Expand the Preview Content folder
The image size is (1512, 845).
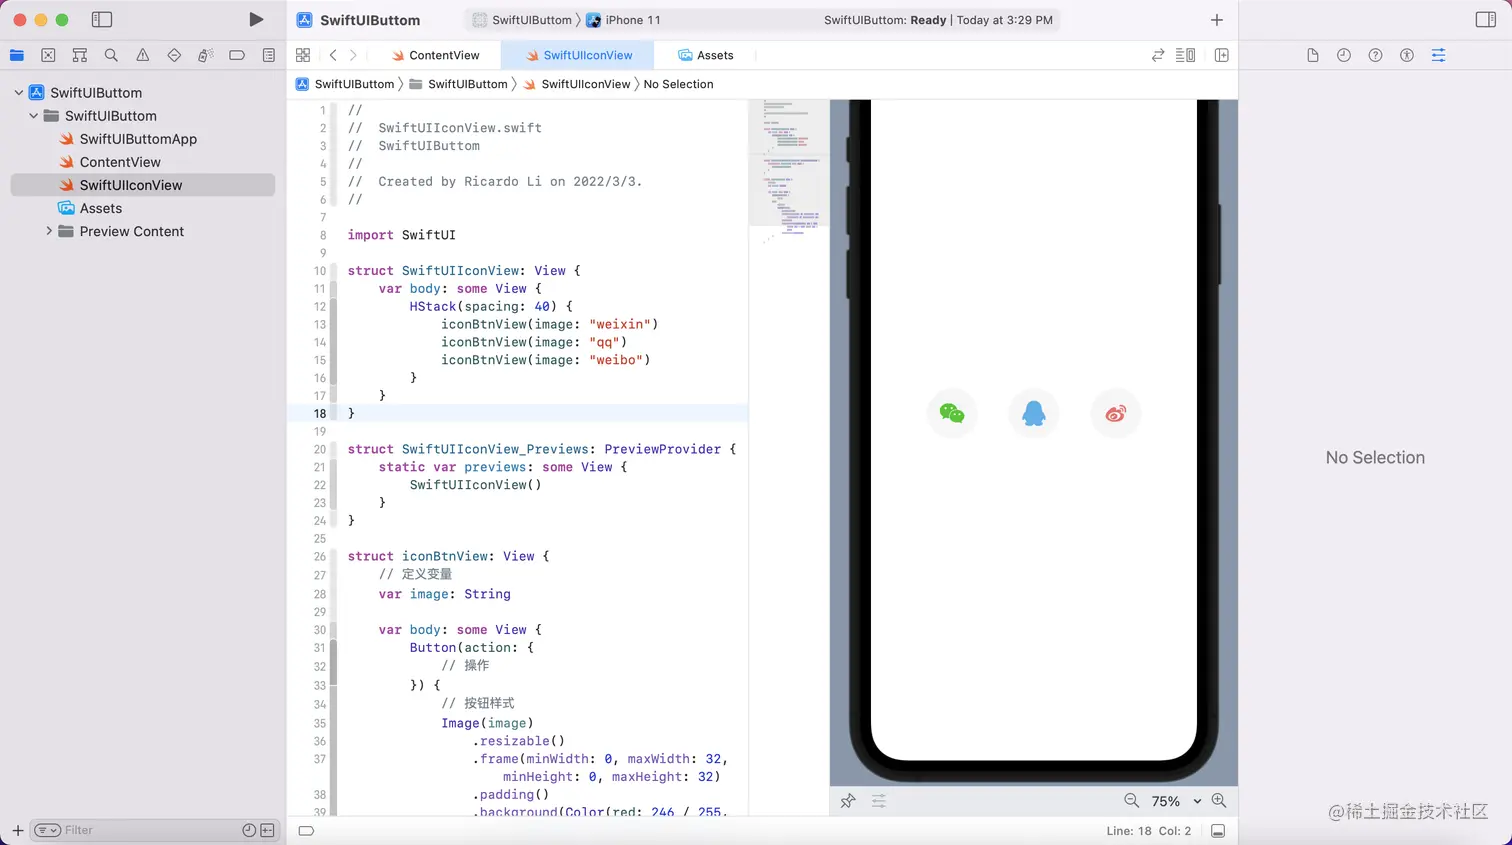point(48,231)
